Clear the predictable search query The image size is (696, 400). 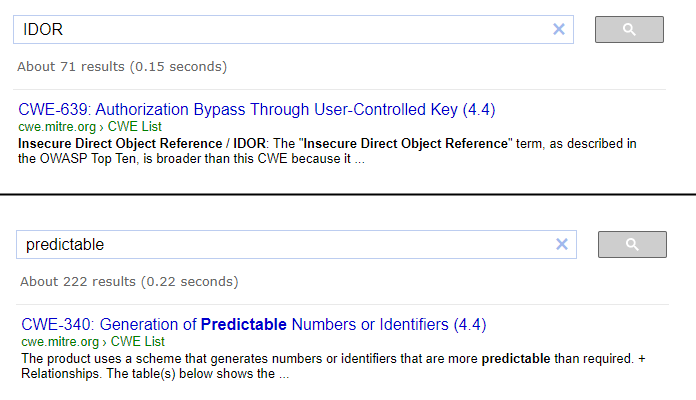click(562, 244)
